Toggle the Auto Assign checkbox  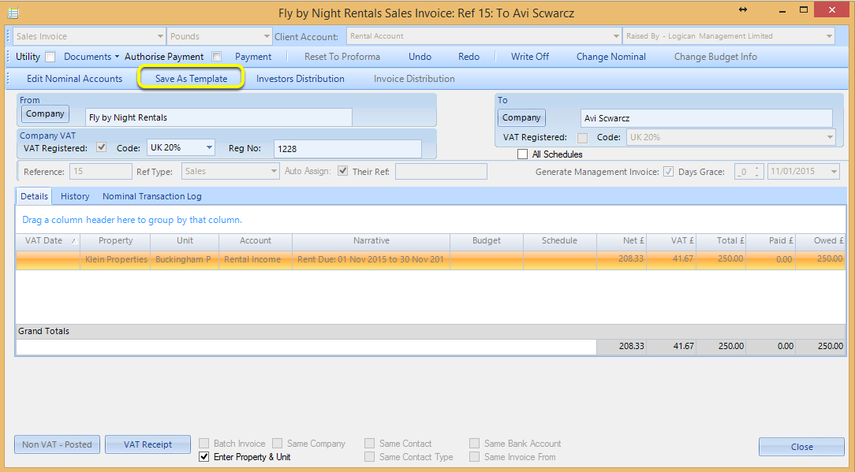coord(342,171)
